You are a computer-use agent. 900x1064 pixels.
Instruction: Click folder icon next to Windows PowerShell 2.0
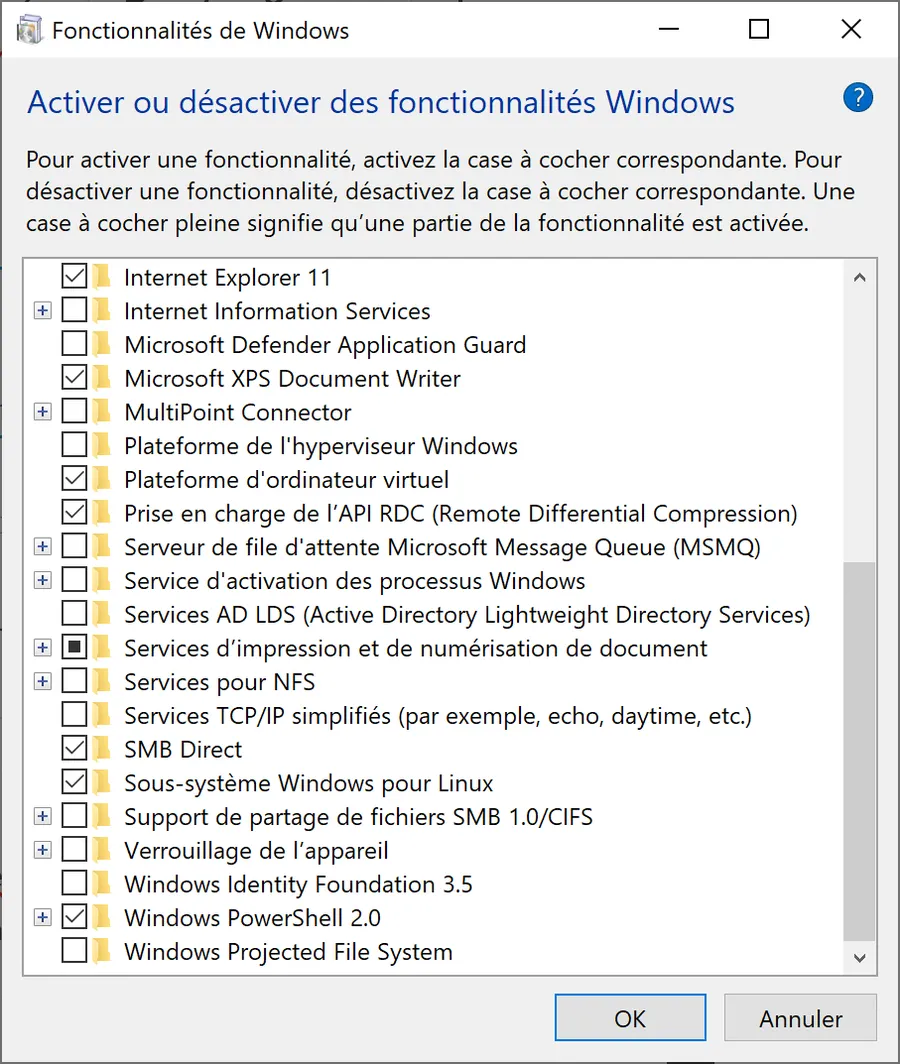101,917
